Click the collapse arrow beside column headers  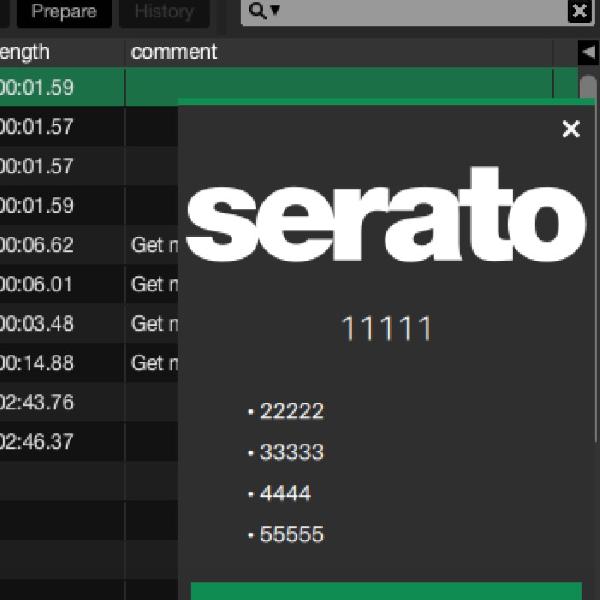pyautogui.click(x=588, y=52)
